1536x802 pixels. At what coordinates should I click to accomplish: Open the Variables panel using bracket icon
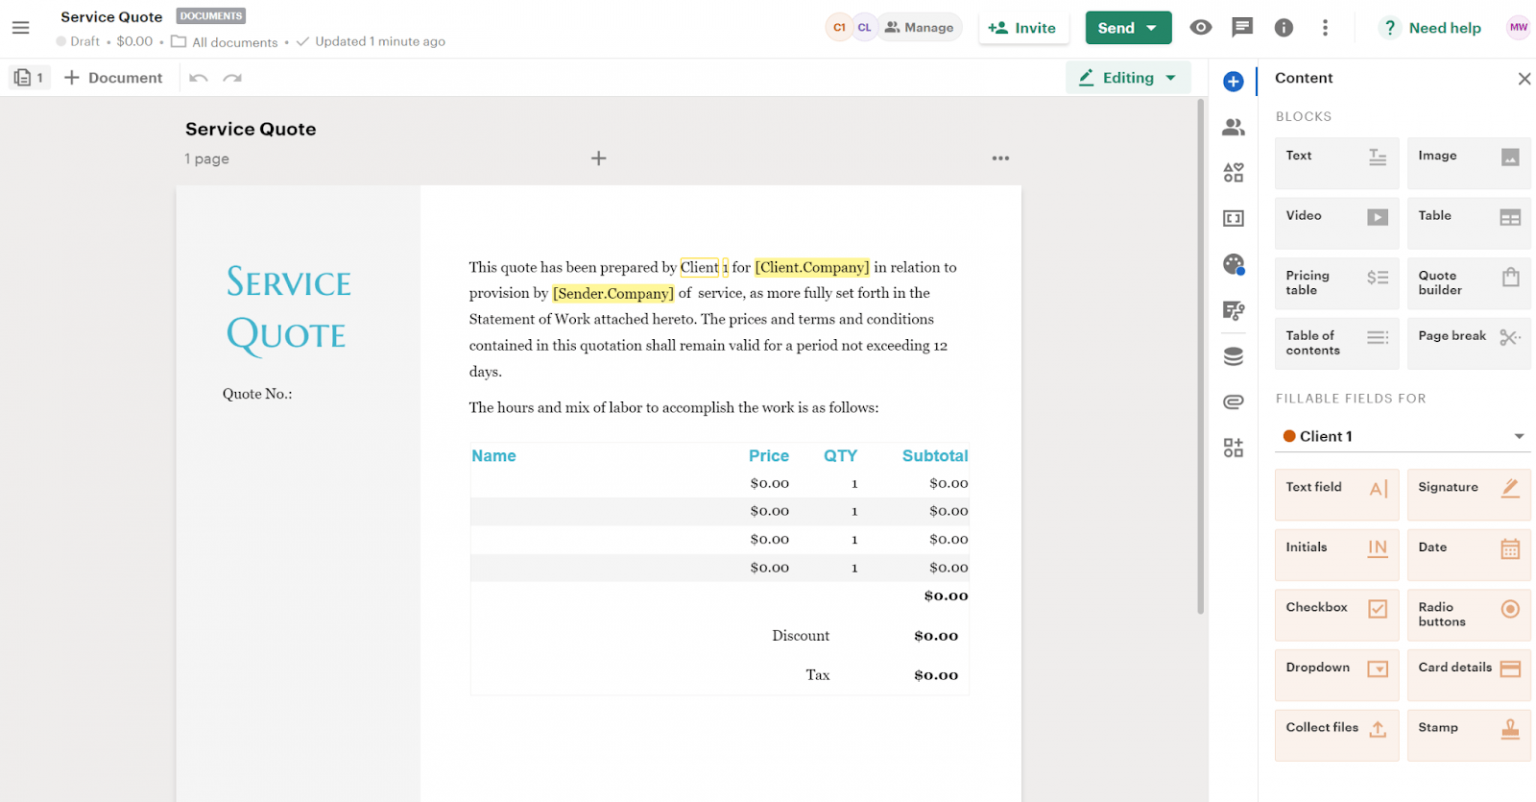(x=1233, y=218)
